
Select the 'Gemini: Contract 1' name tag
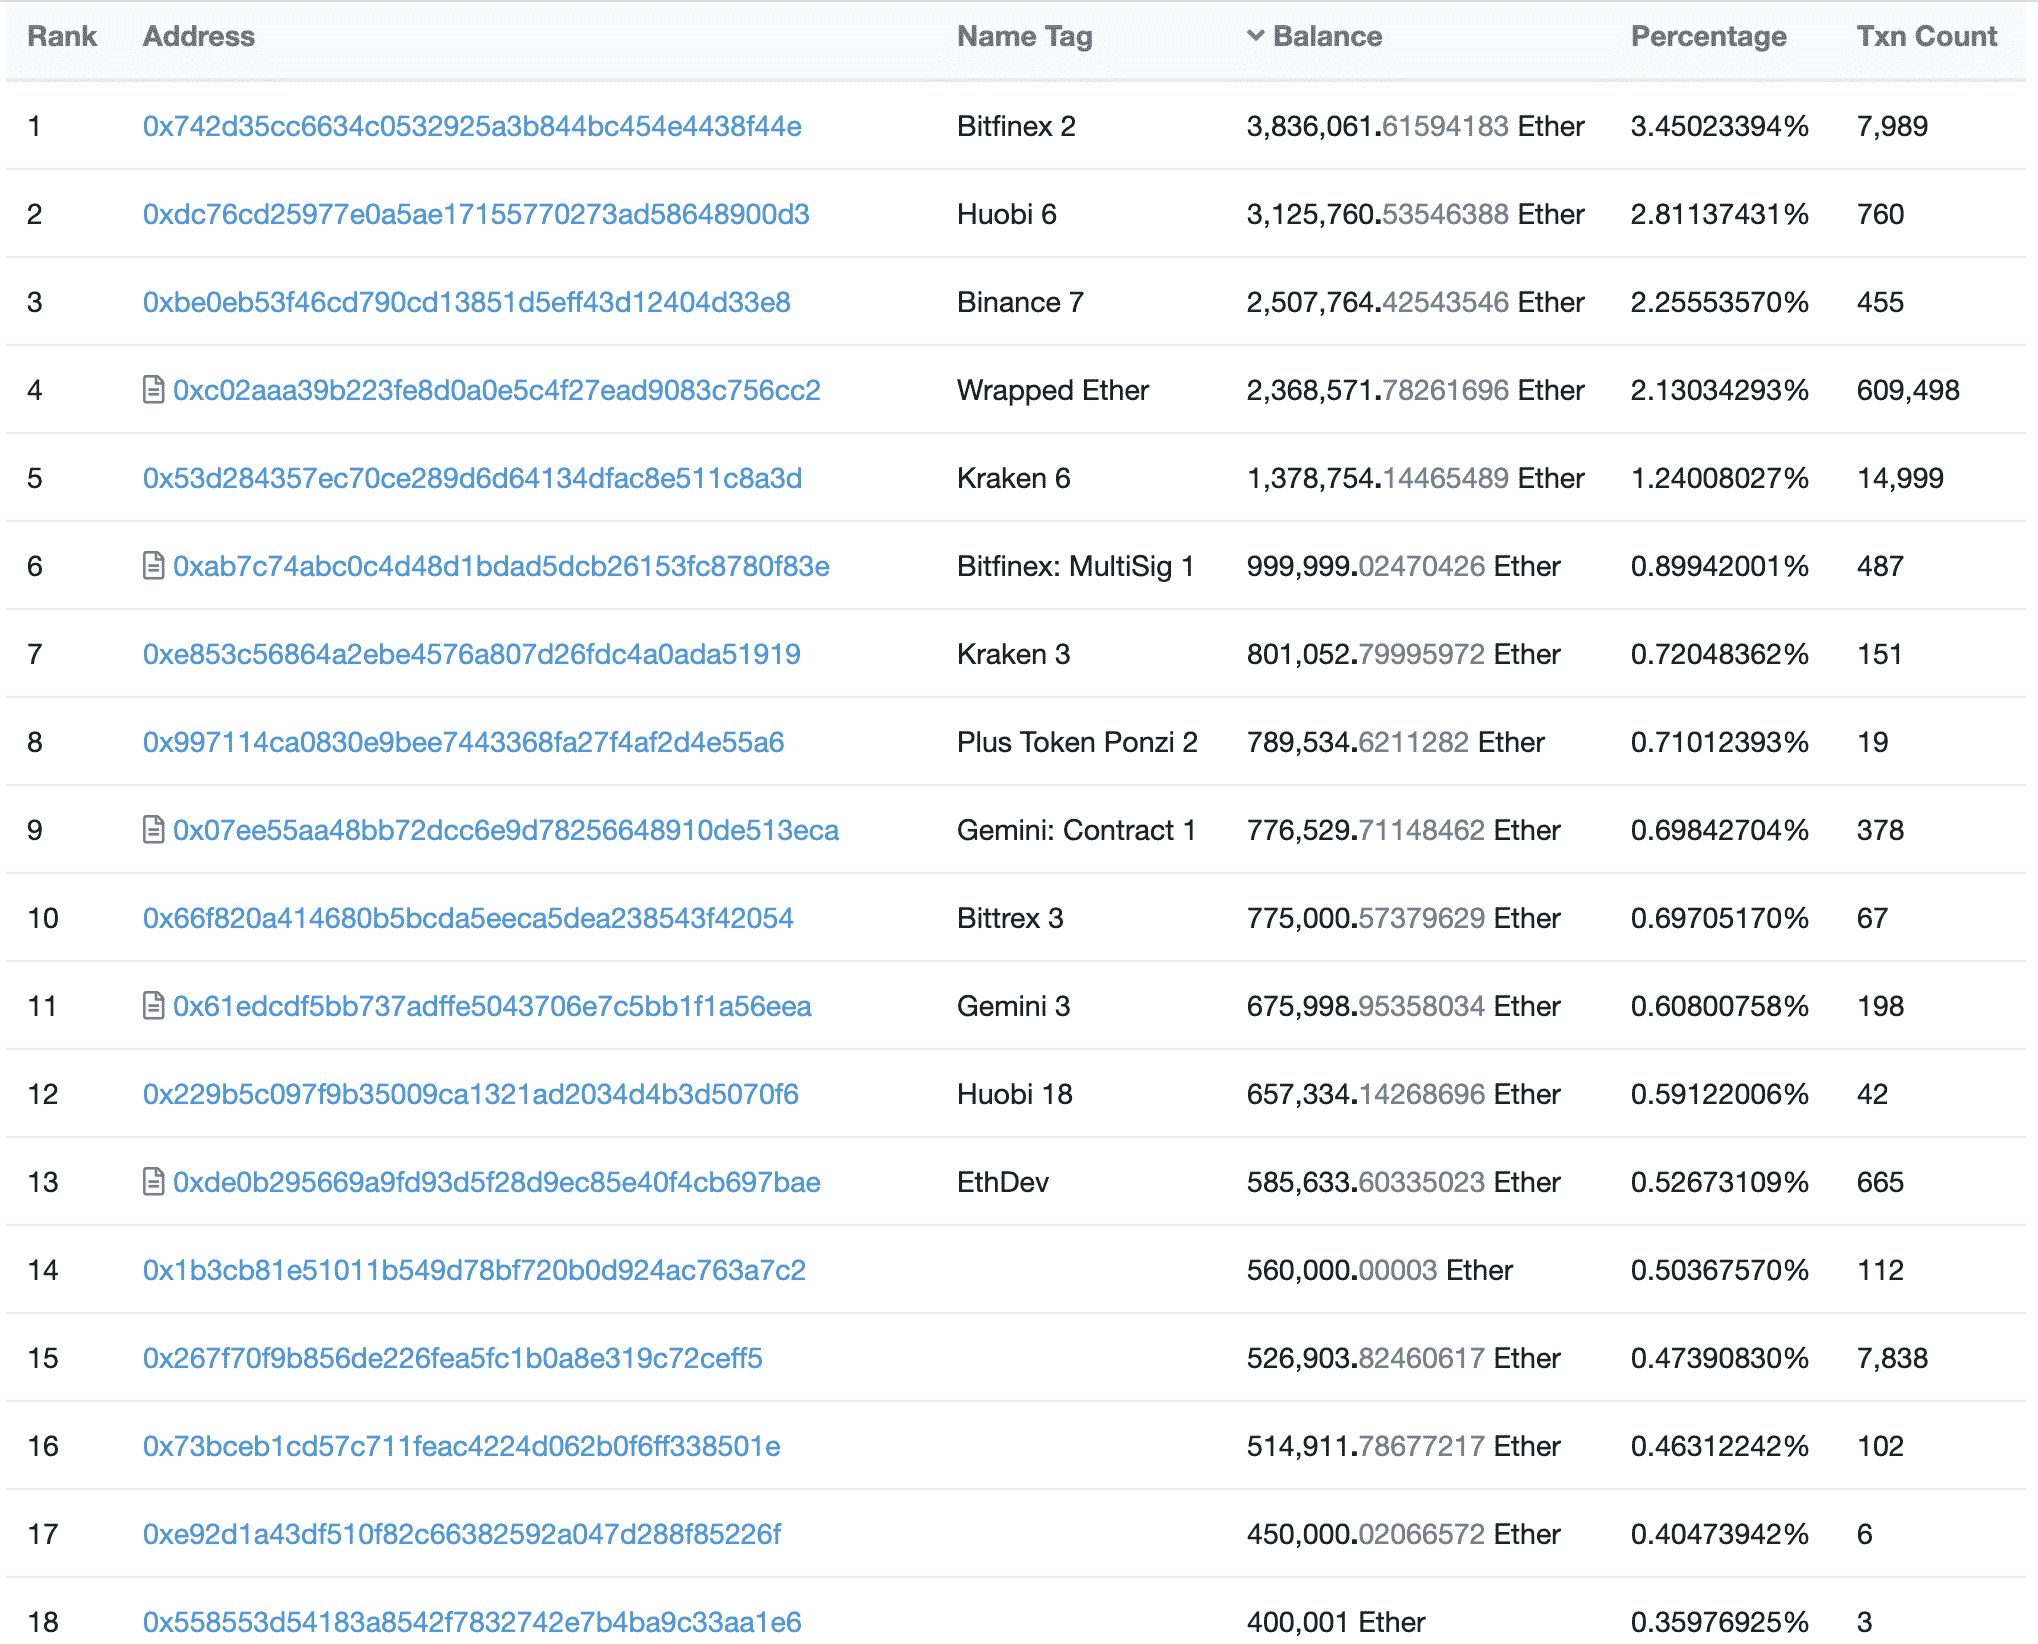pyautogui.click(x=1076, y=830)
